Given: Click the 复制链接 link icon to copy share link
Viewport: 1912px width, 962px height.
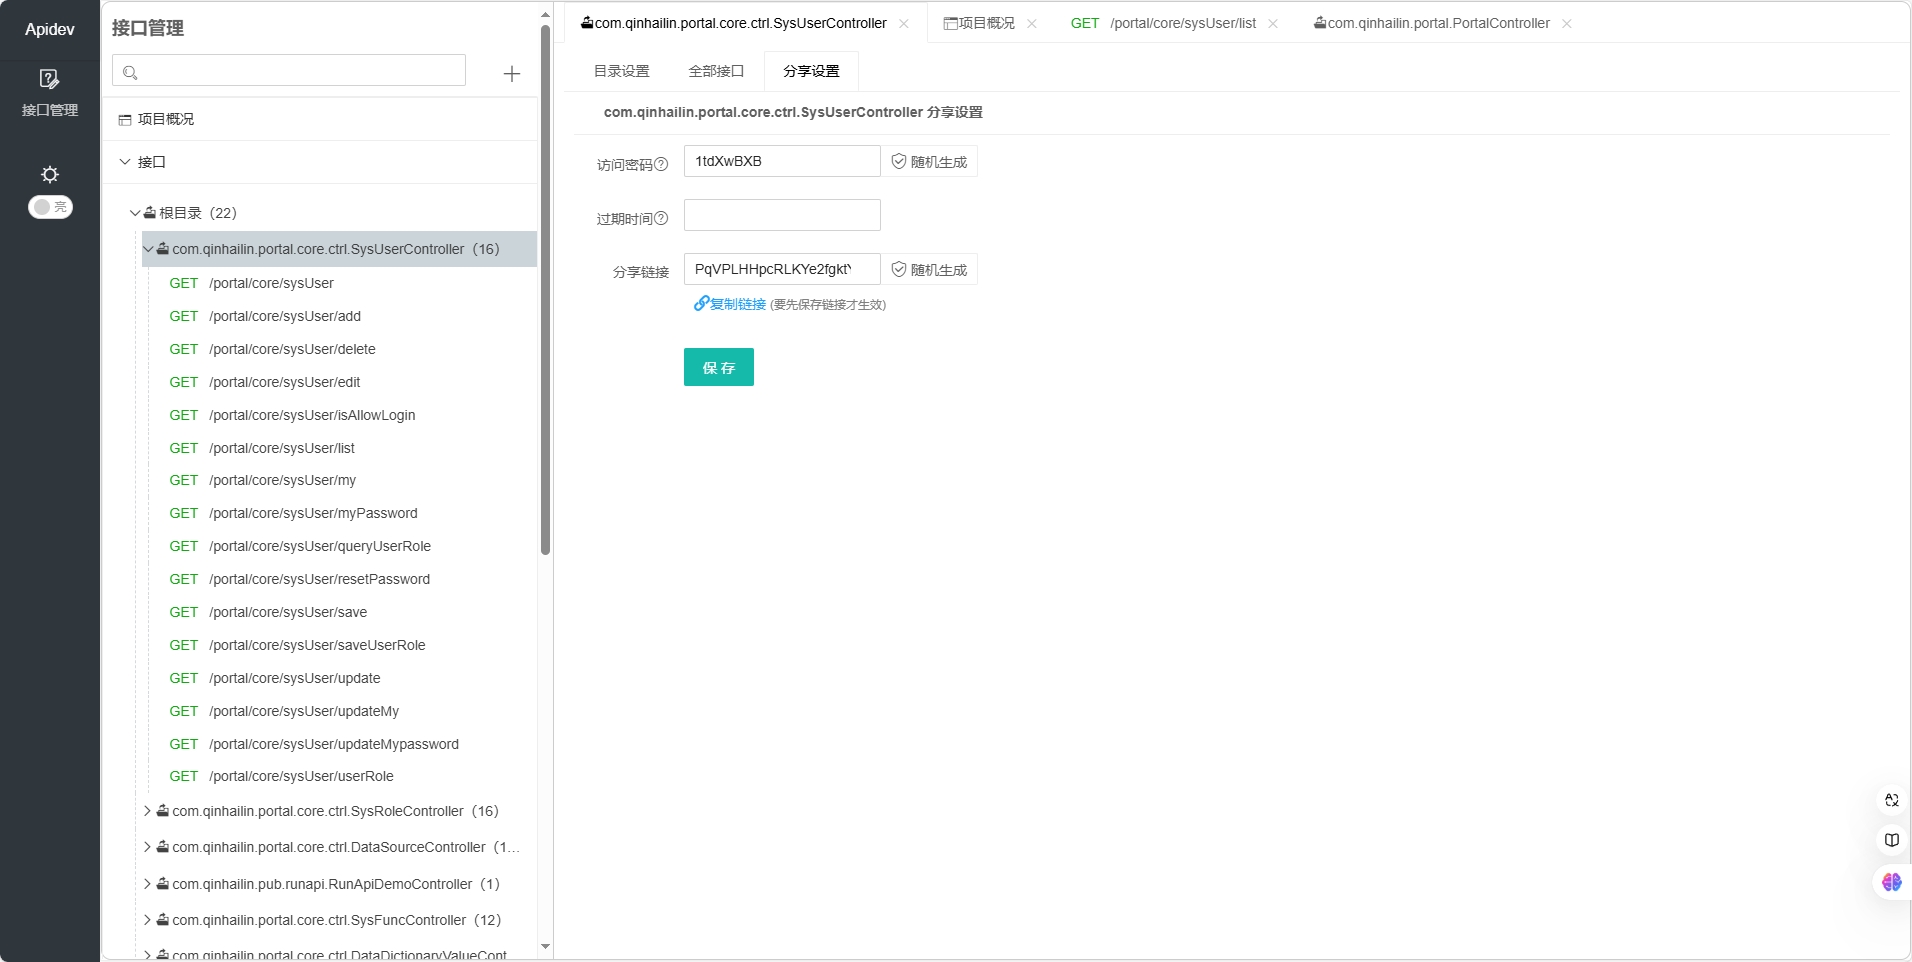Looking at the screenshot, I should [700, 304].
